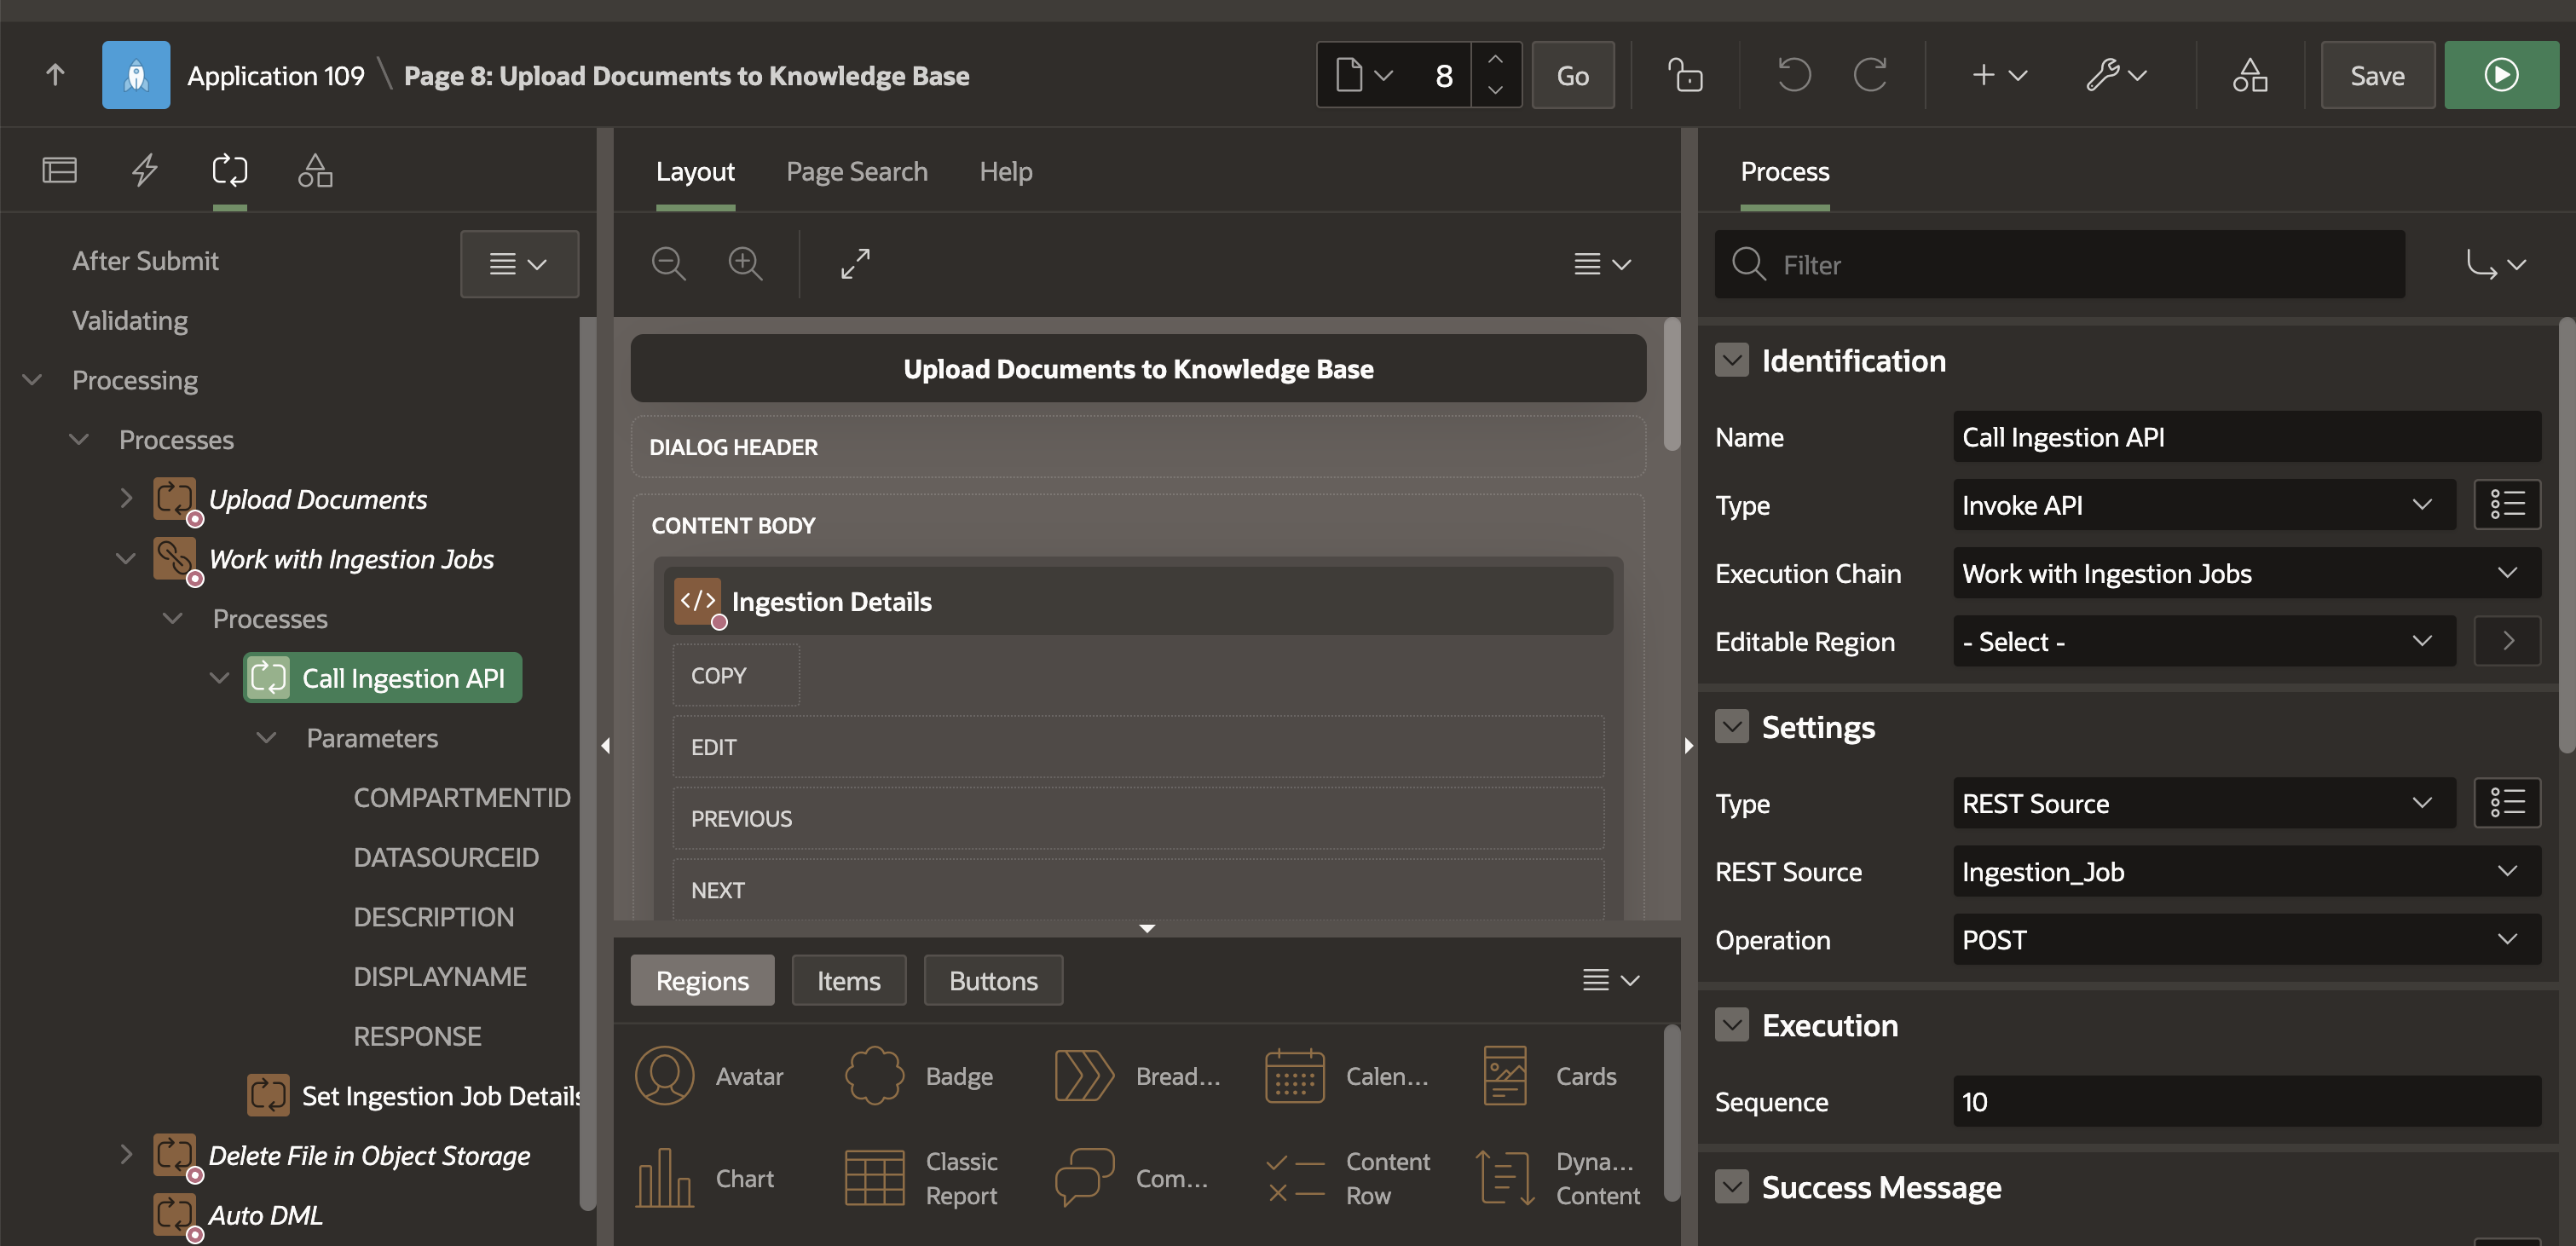This screenshot has height=1246, width=2576.
Task: Open the Utilities wrench menu
Action: (2116, 75)
